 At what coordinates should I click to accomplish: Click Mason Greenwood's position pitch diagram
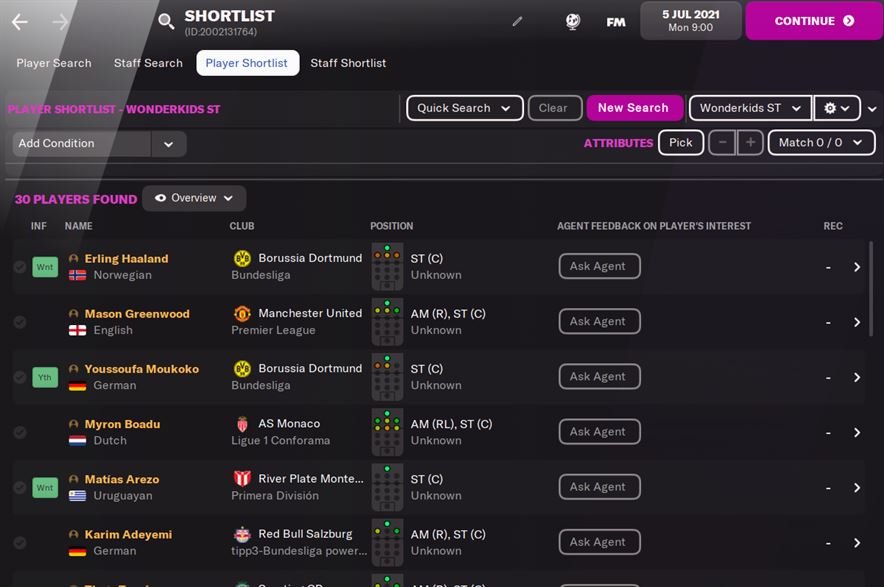387,322
